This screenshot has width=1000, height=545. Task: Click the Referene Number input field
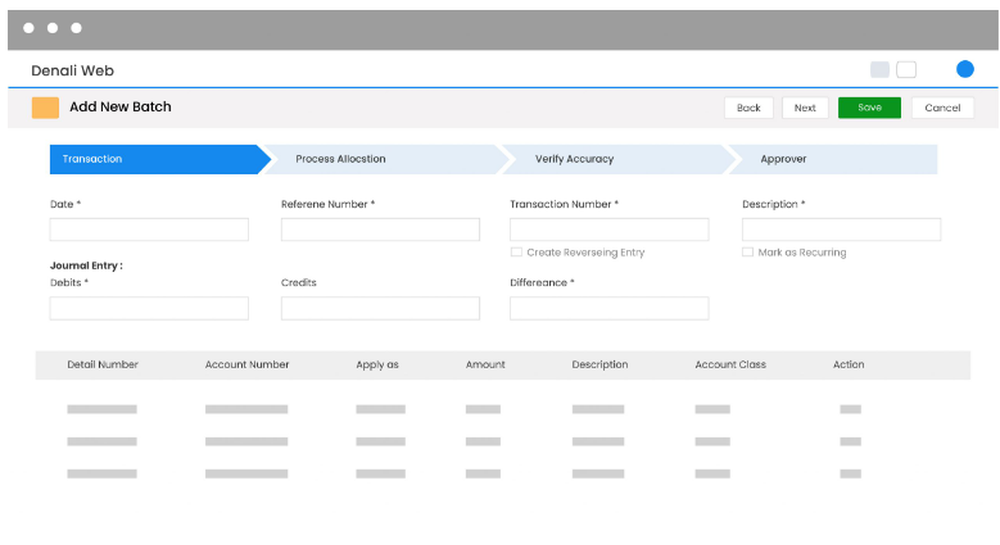(380, 229)
